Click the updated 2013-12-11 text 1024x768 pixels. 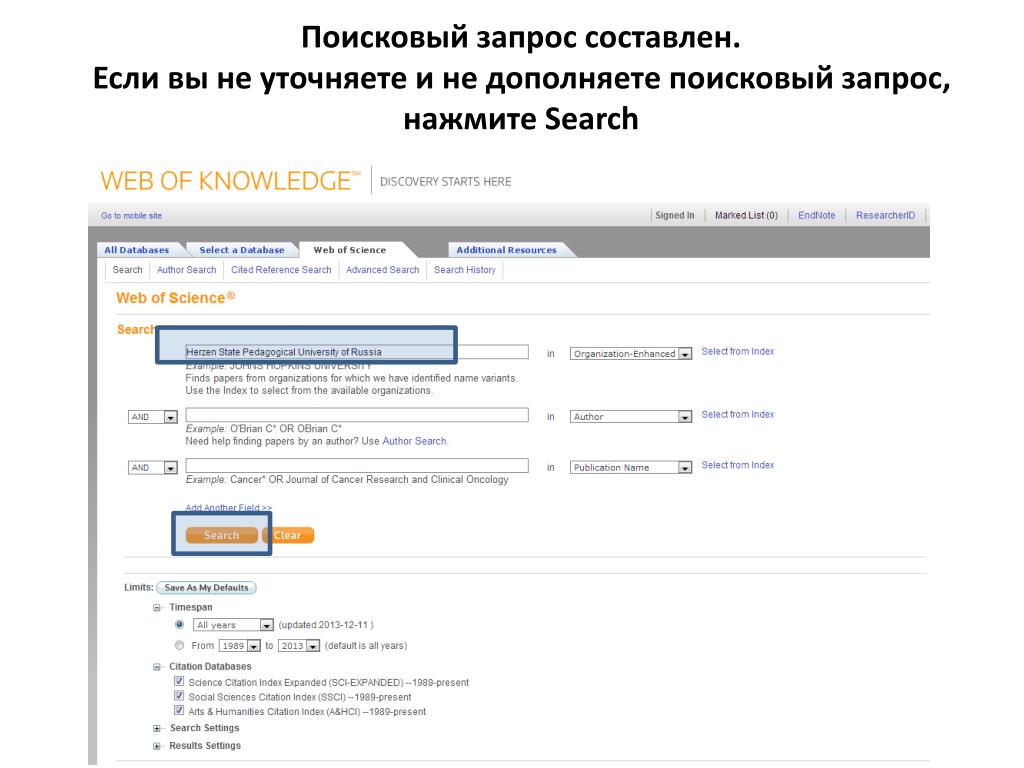click(x=326, y=625)
